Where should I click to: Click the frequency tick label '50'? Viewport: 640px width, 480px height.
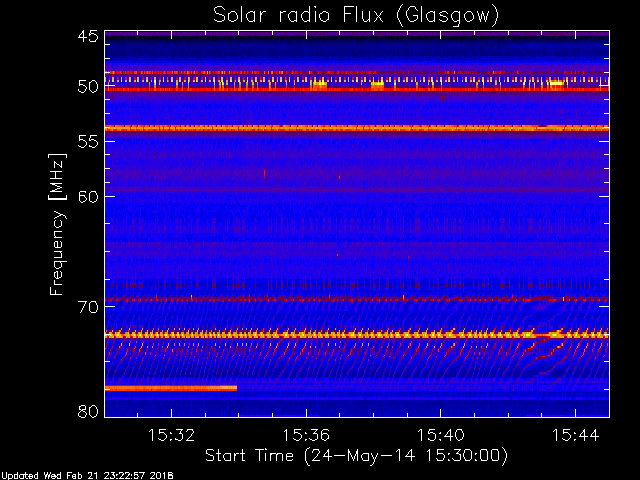88,87
